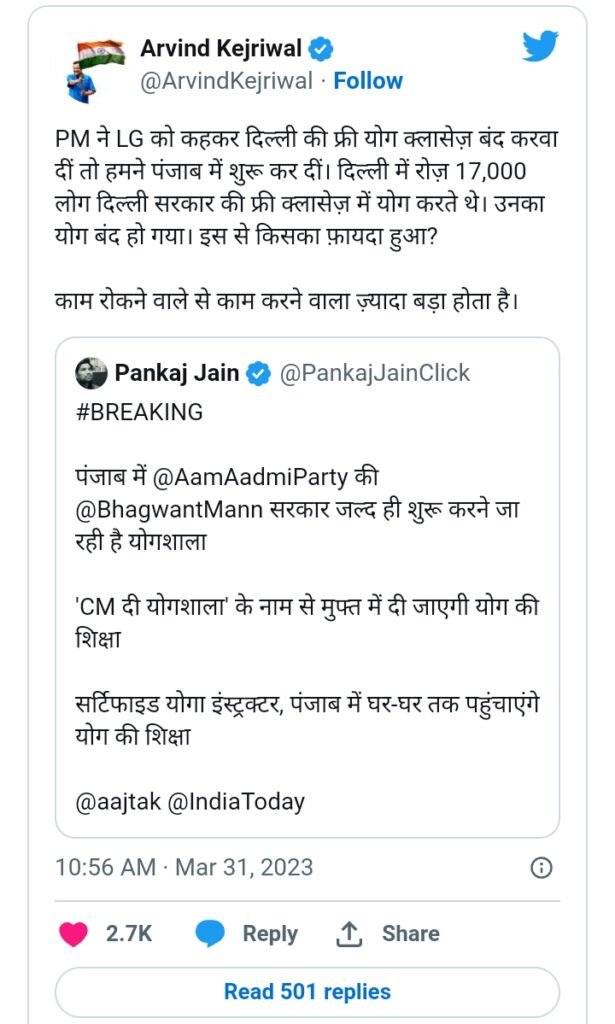This screenshot has height=1024, width=615.
Task: Open the @aajtak mention
Action: [118, 802]
